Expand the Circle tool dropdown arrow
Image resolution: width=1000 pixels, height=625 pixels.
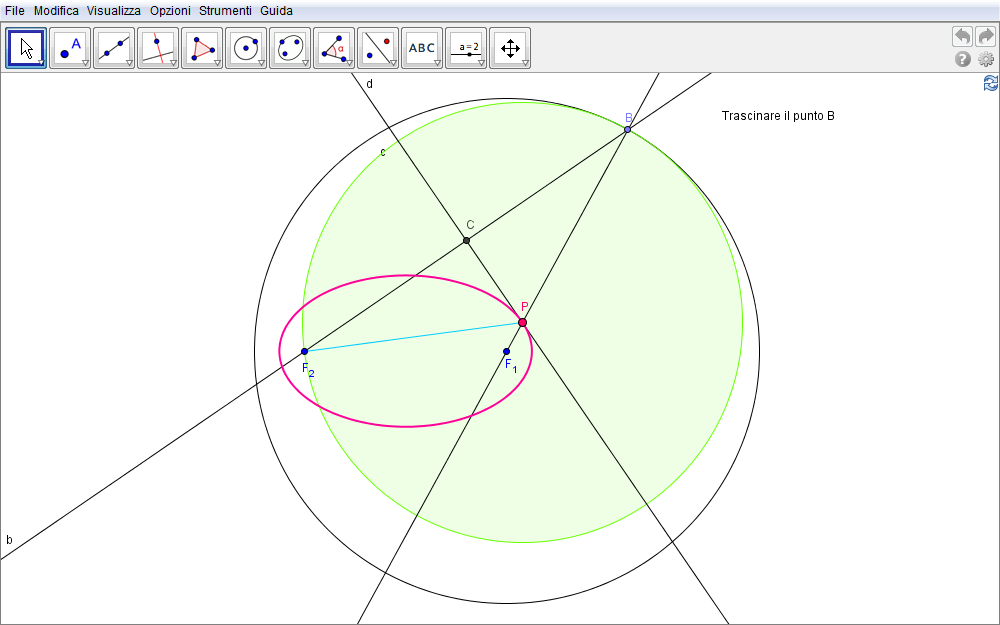pos(261,63)
